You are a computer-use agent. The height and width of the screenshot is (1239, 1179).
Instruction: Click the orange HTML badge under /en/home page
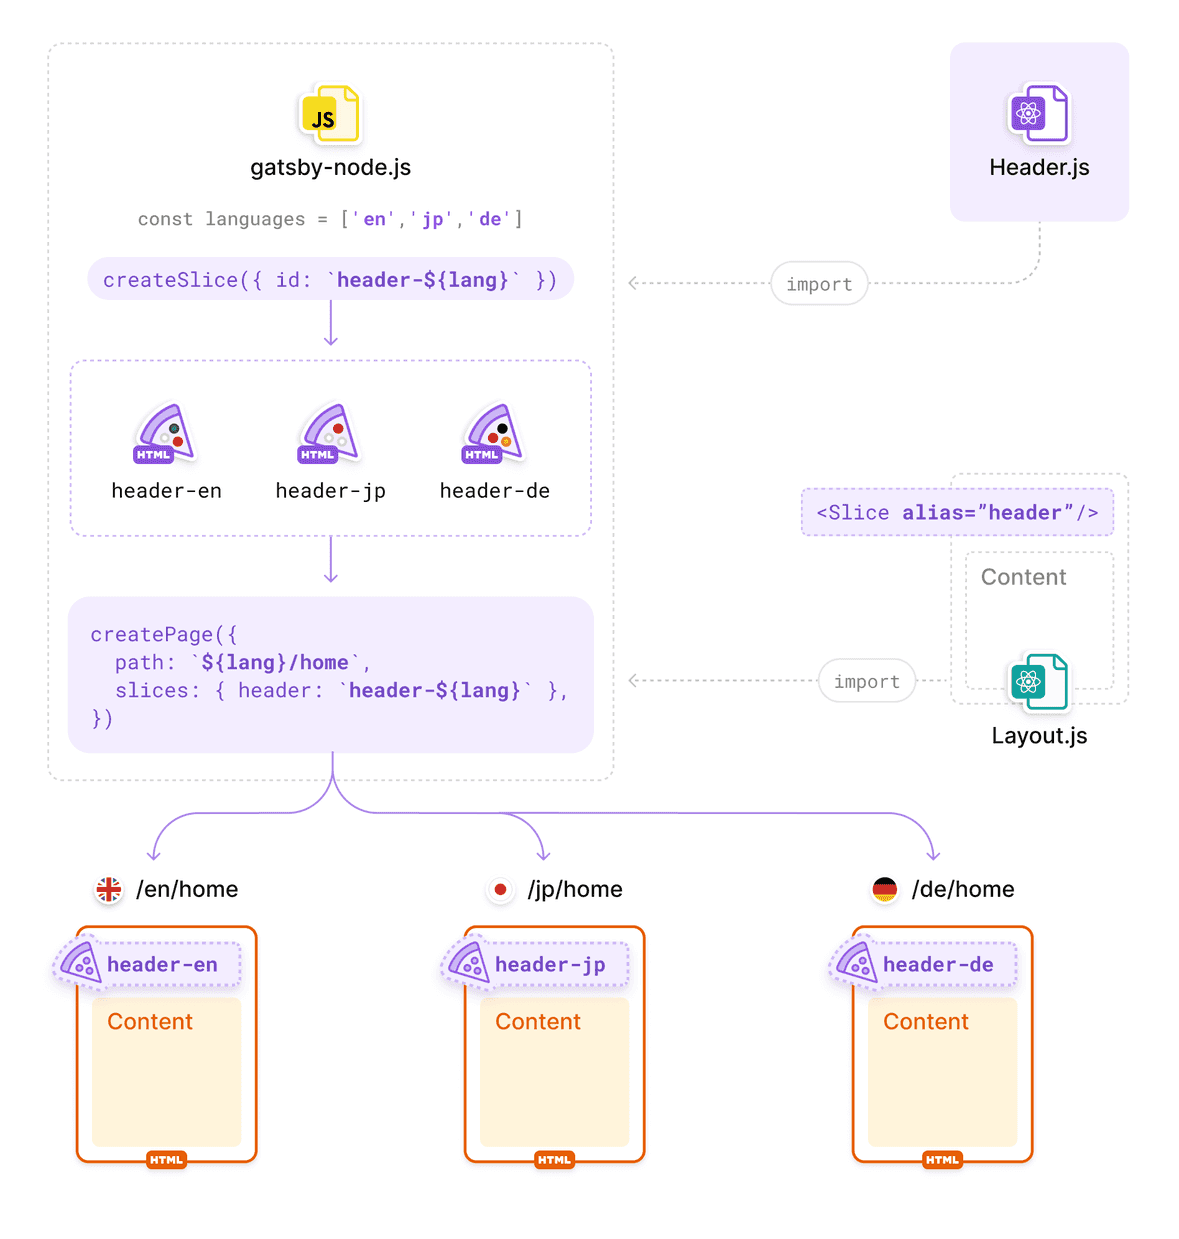pyautogui.click(x=166, y=1160)
